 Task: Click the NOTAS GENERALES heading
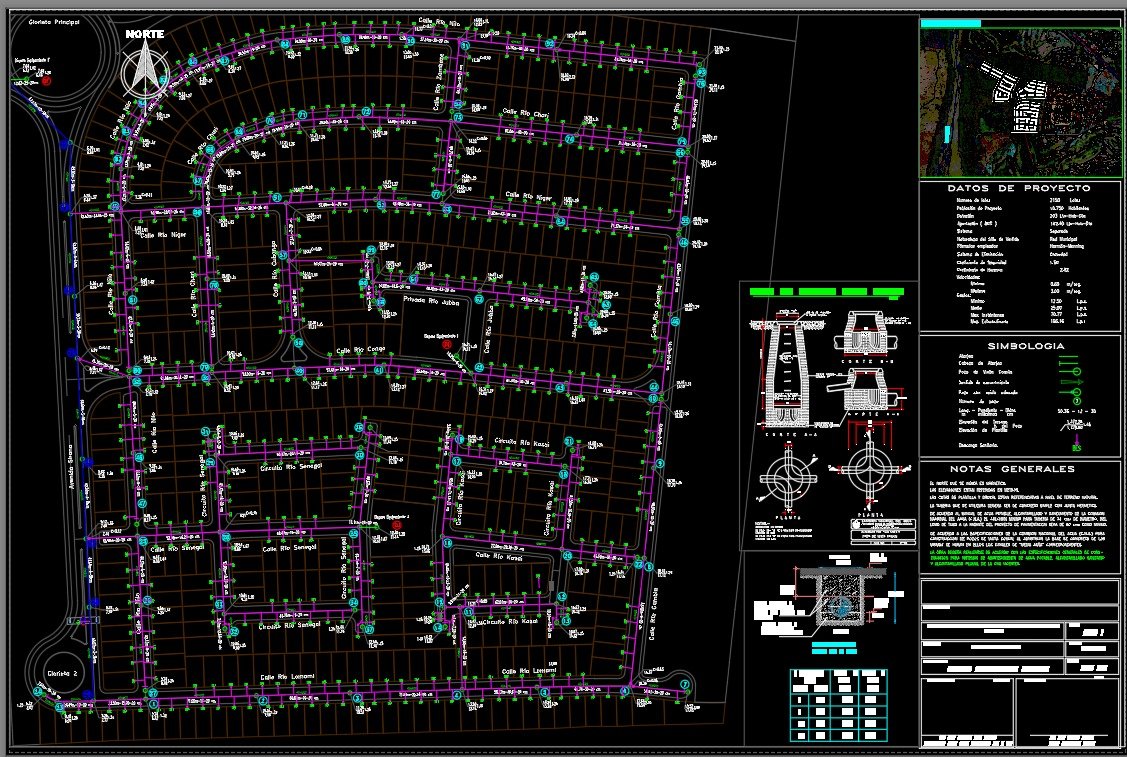coord(1020,469)
